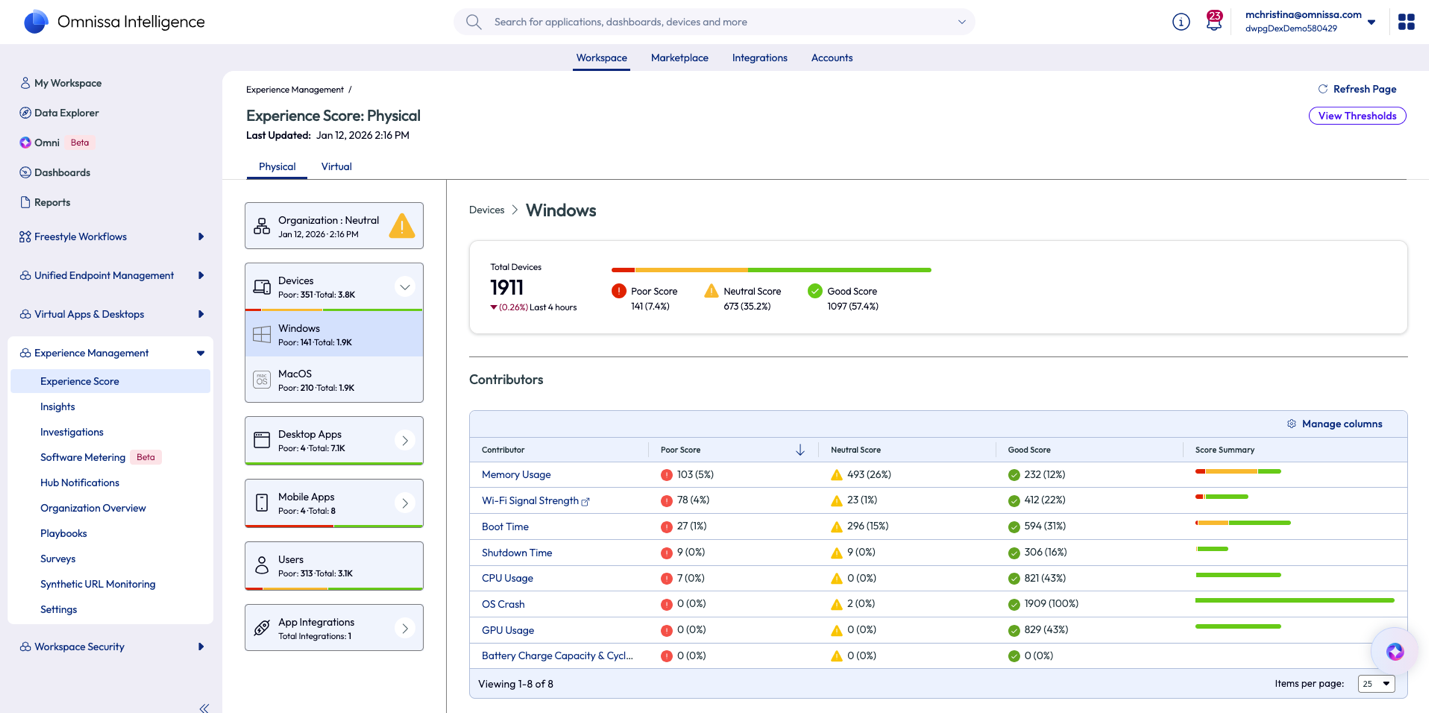Open the Memory Usage contributor link

pos(516,475)
